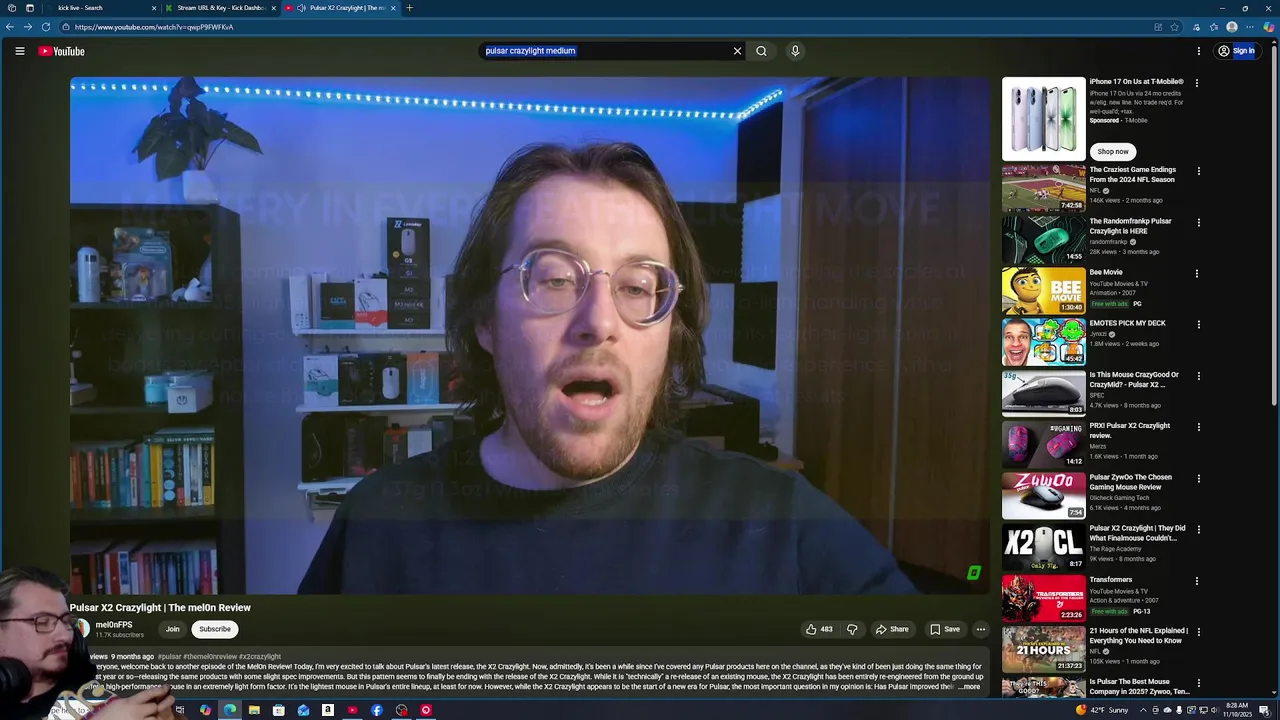Open the Bee Movie thumbnail

point(1043,290)
